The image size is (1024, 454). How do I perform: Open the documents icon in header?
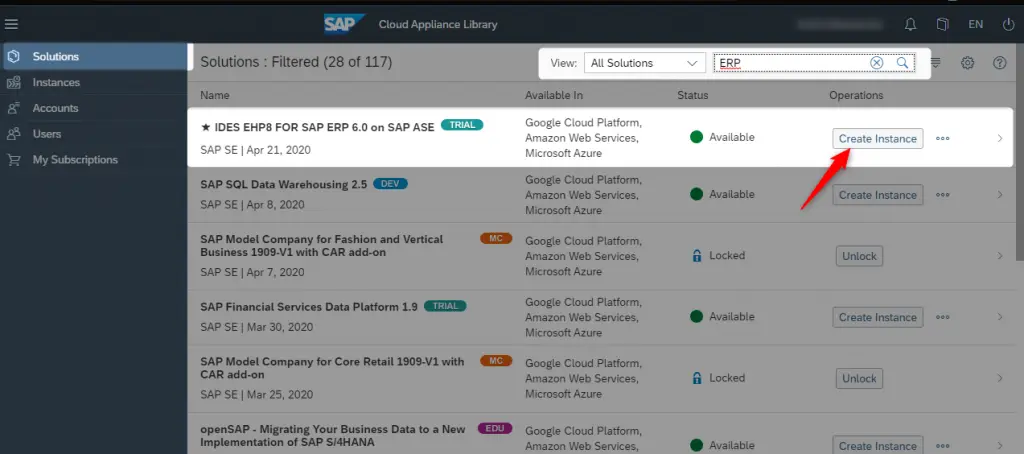[942, 24]
